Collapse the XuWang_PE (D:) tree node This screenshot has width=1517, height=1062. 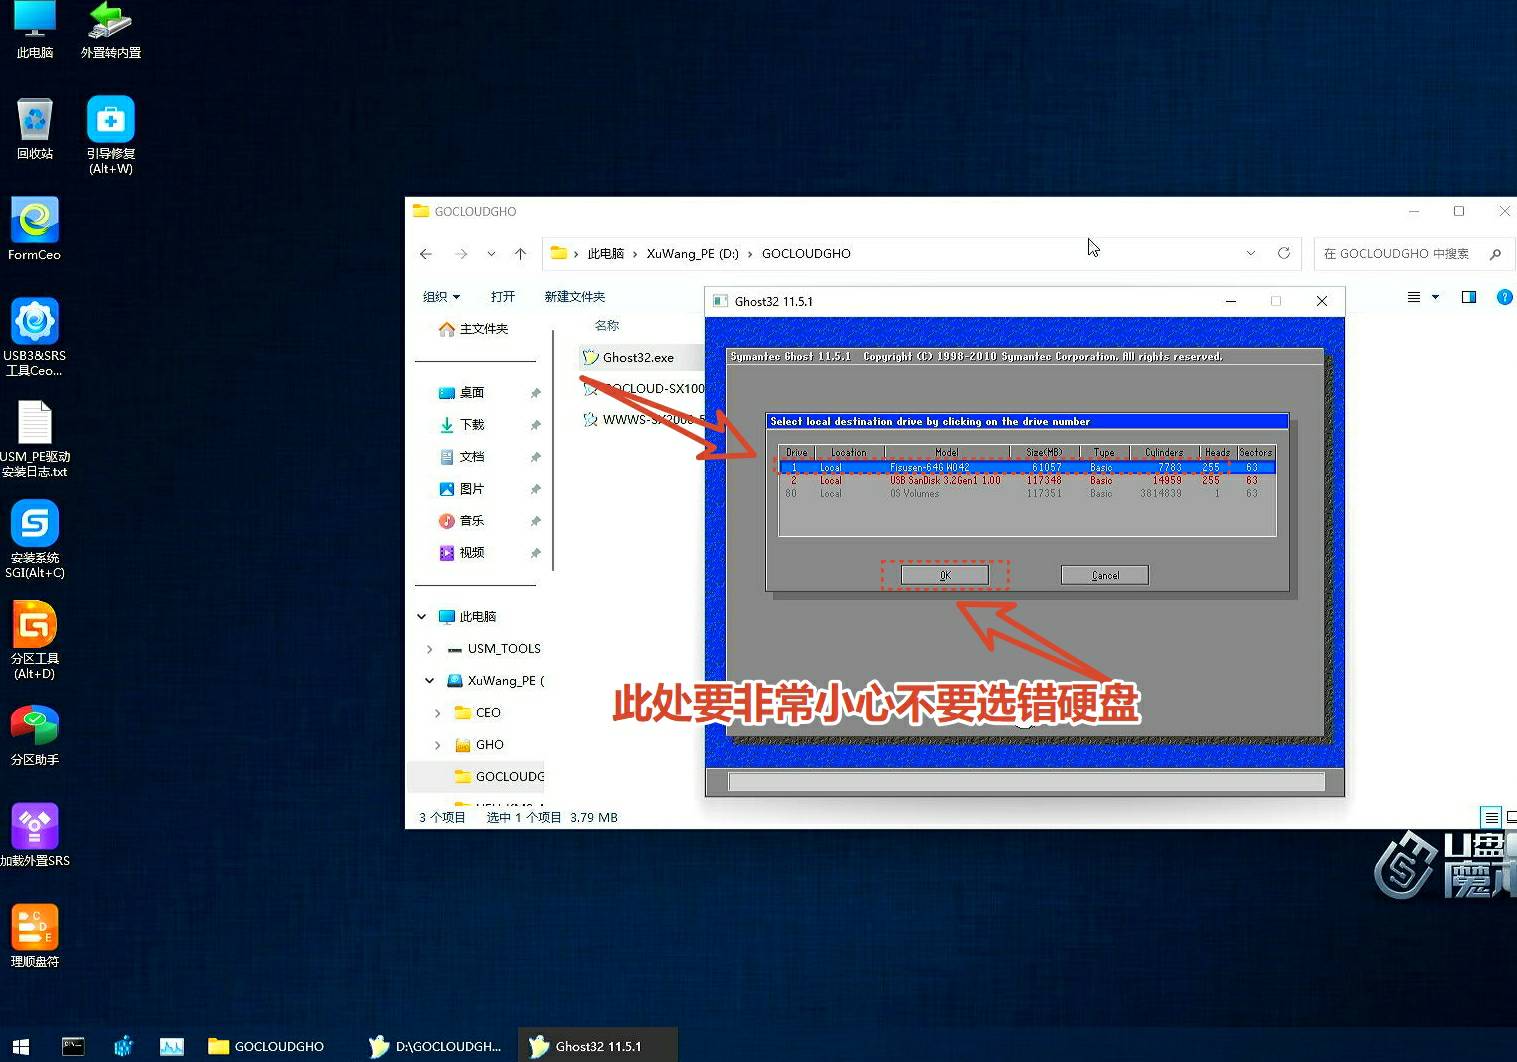point(428,680)
